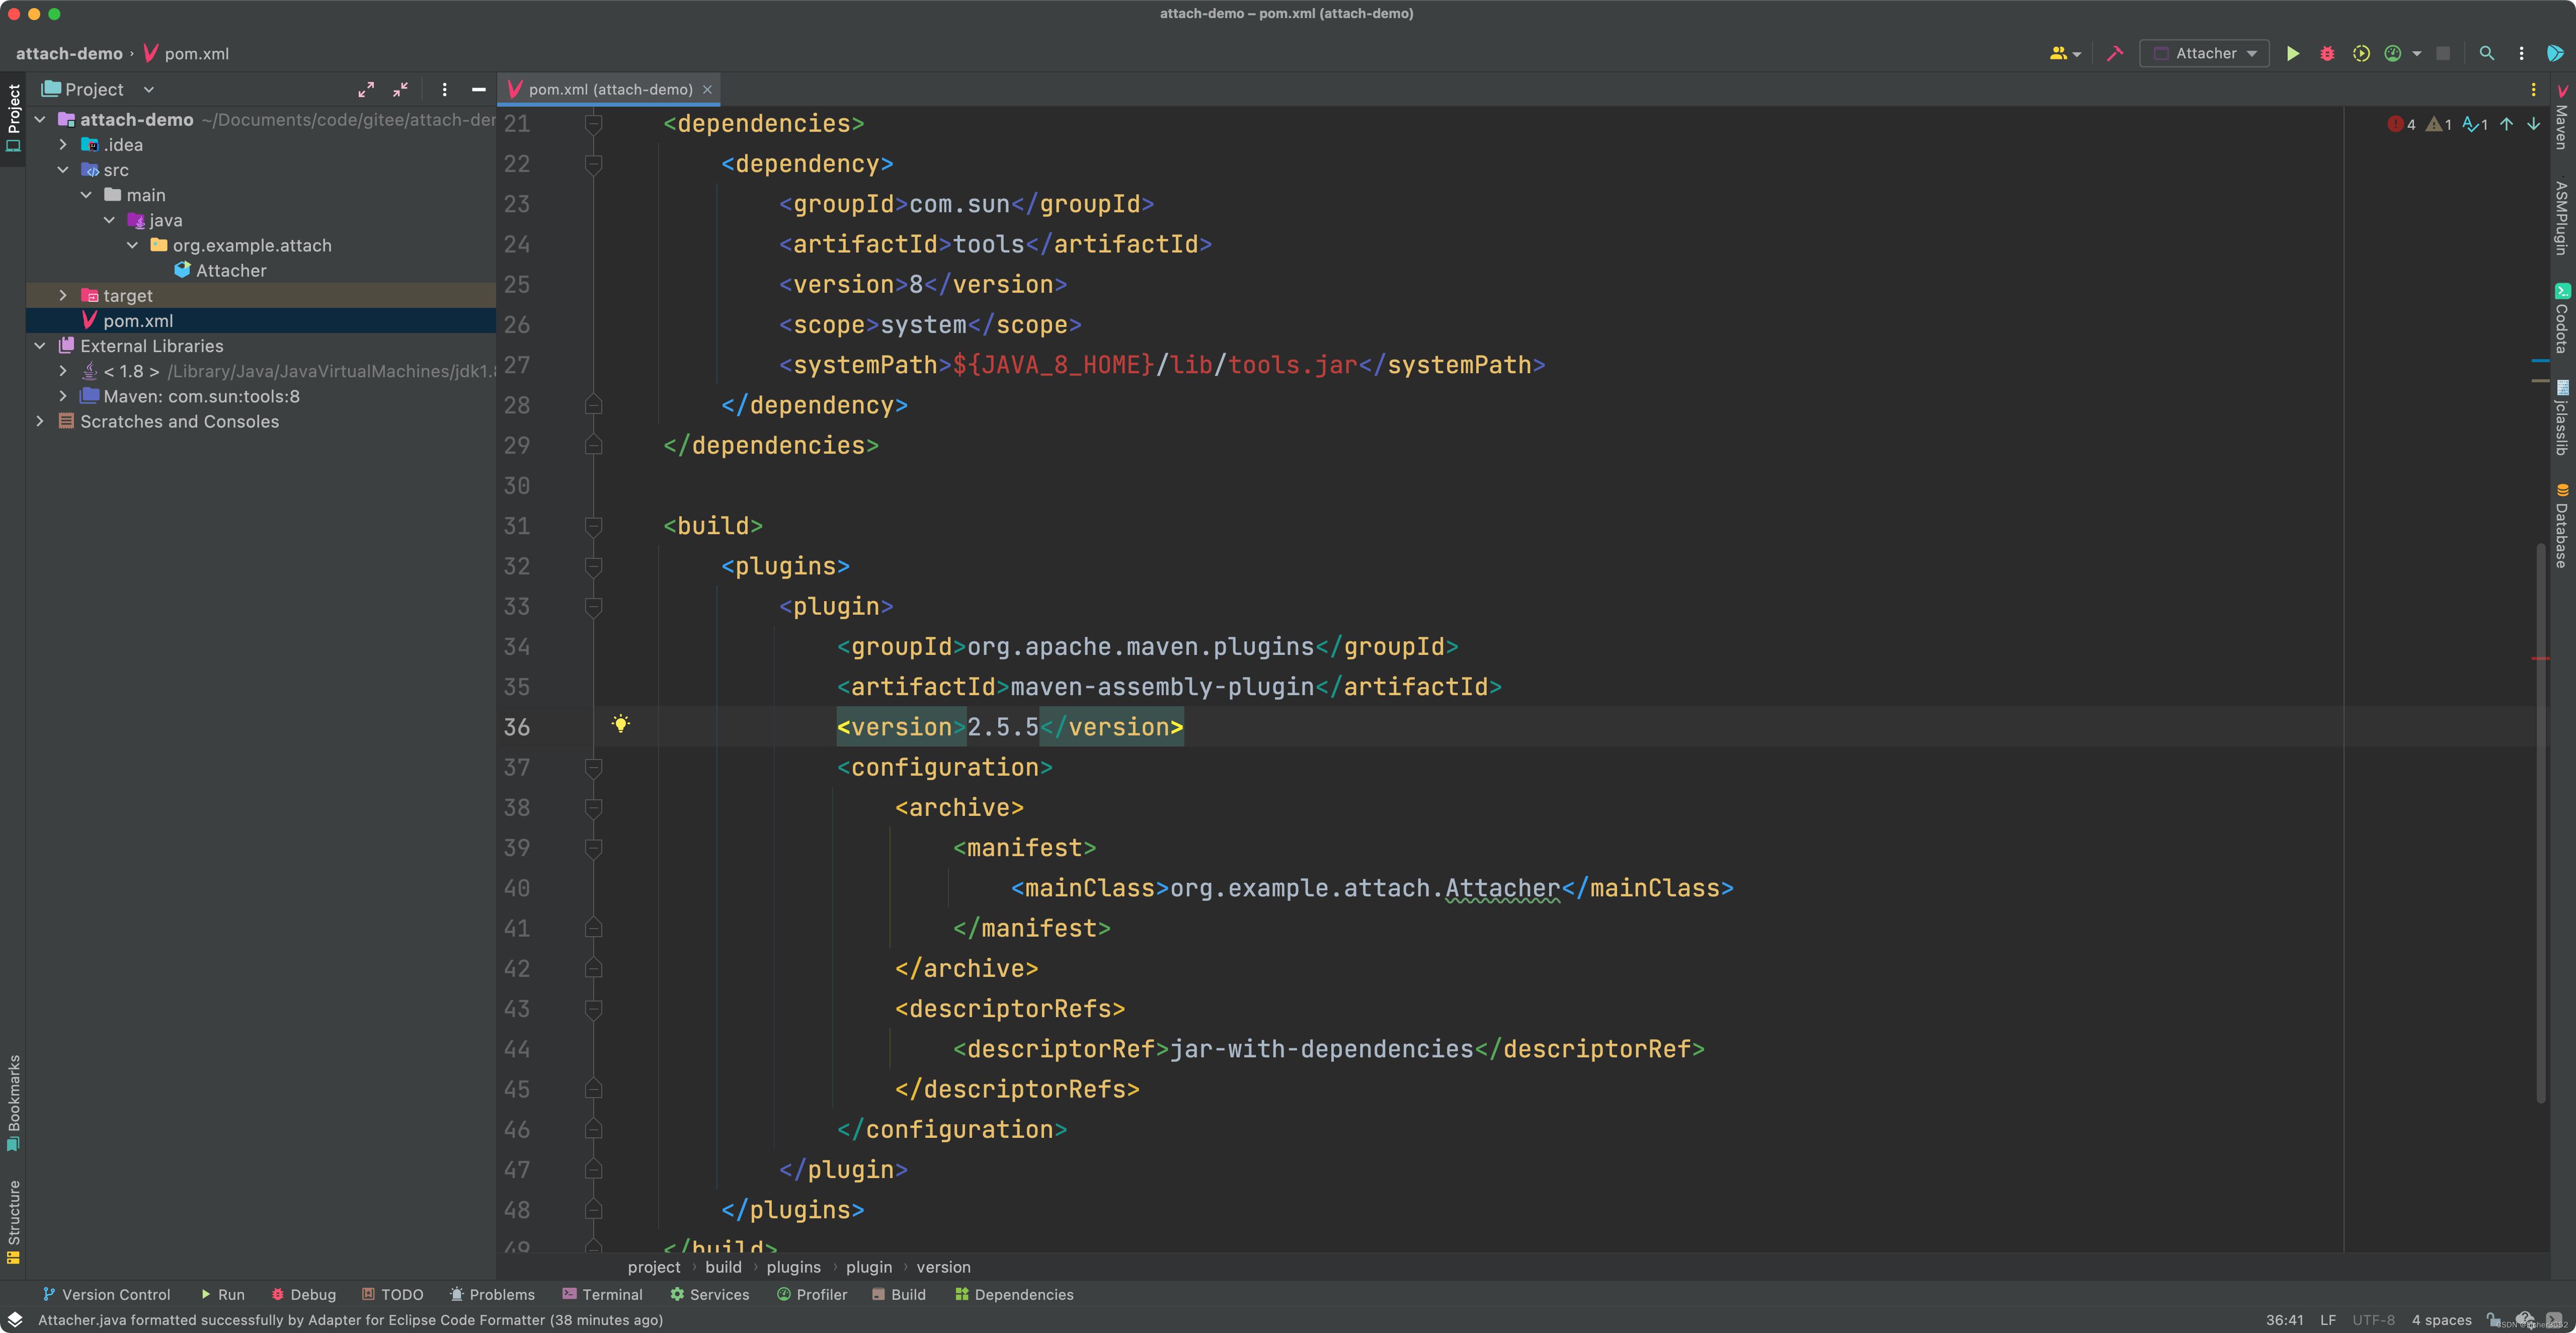The image size is (2576, 1333).
Task: Click the Build project hammer icon
Action: [2115, 54]
